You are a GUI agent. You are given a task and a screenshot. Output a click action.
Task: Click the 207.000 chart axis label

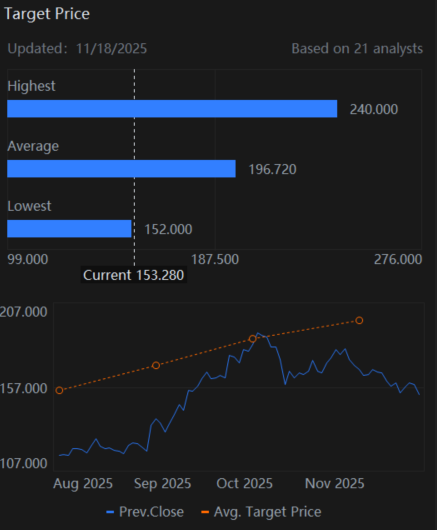click(23, 312)
